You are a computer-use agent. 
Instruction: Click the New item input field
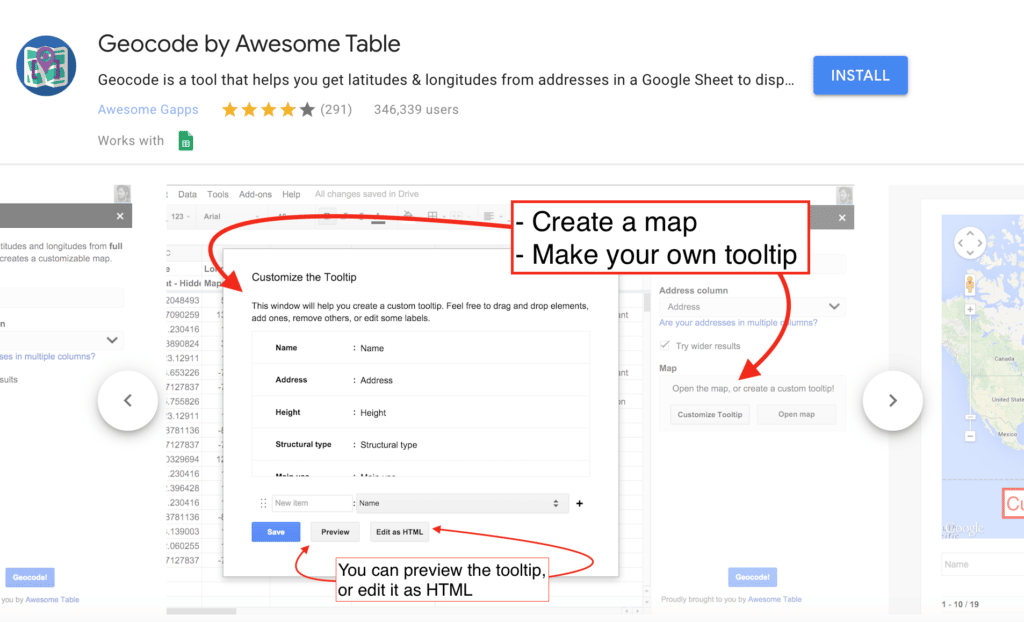(312, 503)
